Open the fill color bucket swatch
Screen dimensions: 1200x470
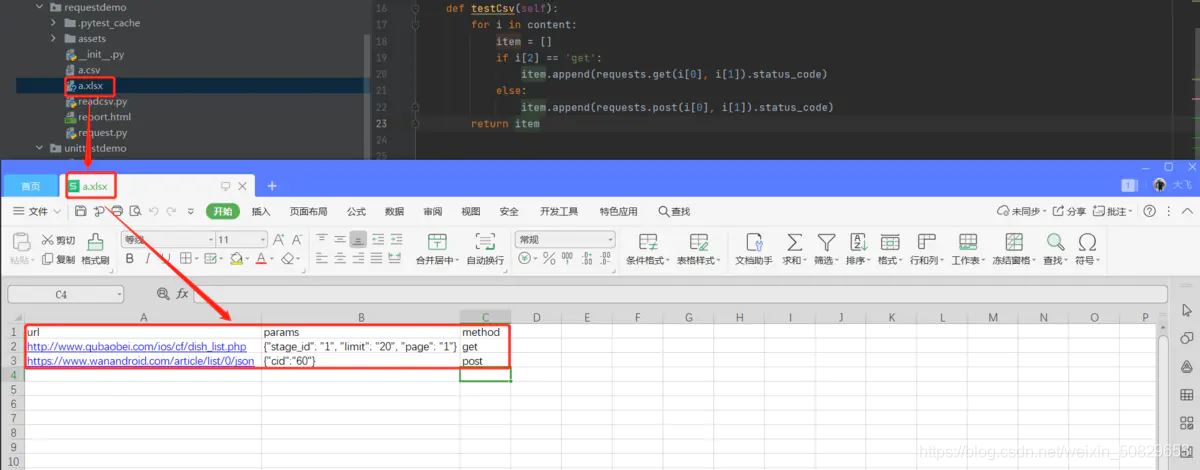point(236,259)
